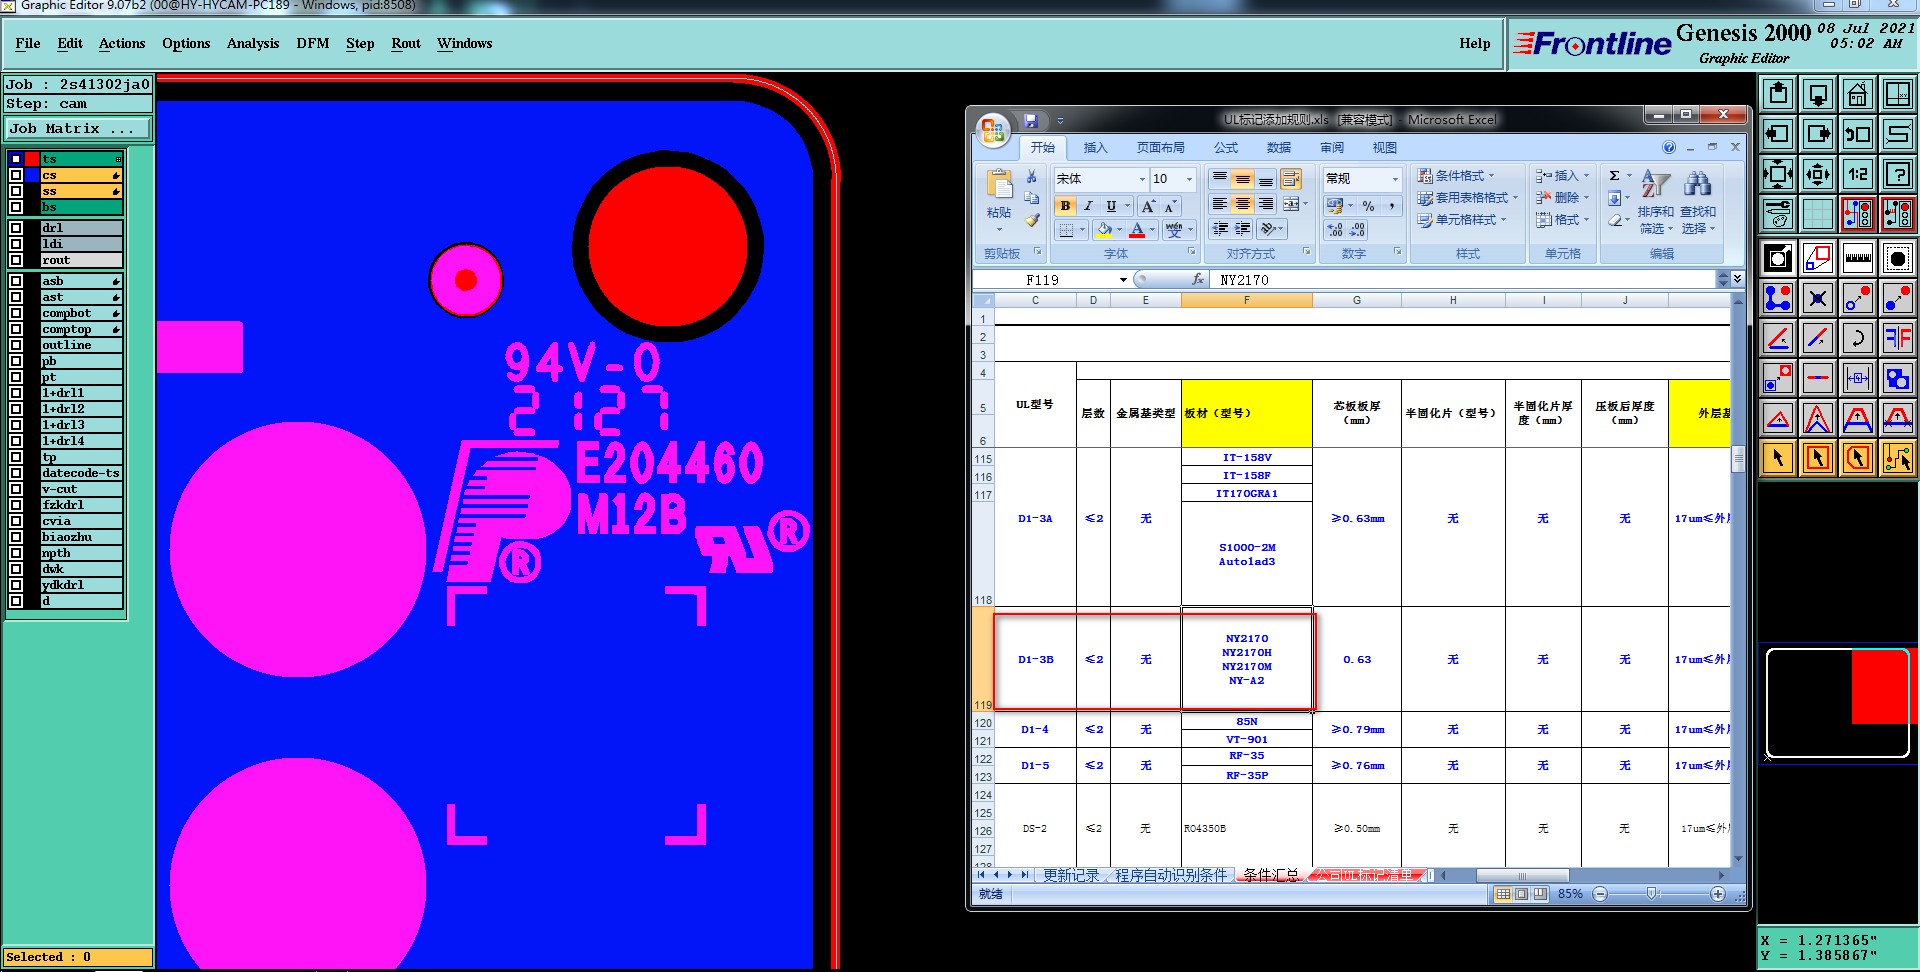Click the Excel save icon
The height and width of the screenshot is (972, 1920).
coord(1031,120)
